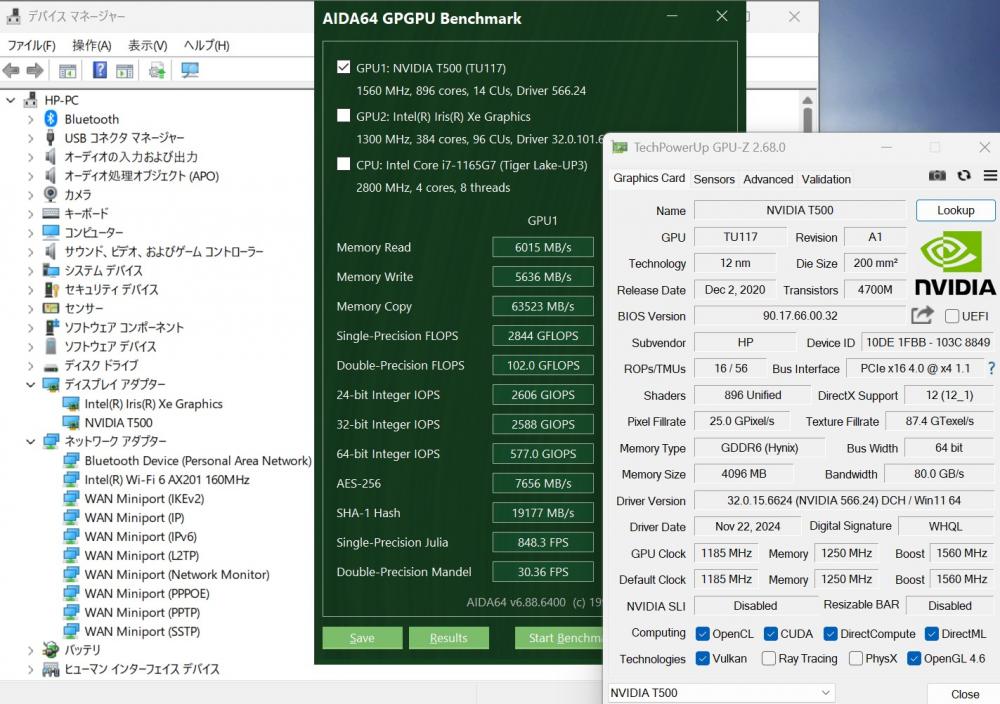Image resolution: width=1000 pixels, height=704 pixels.
Task: Click the Lookup button
Action: (955, 210)
